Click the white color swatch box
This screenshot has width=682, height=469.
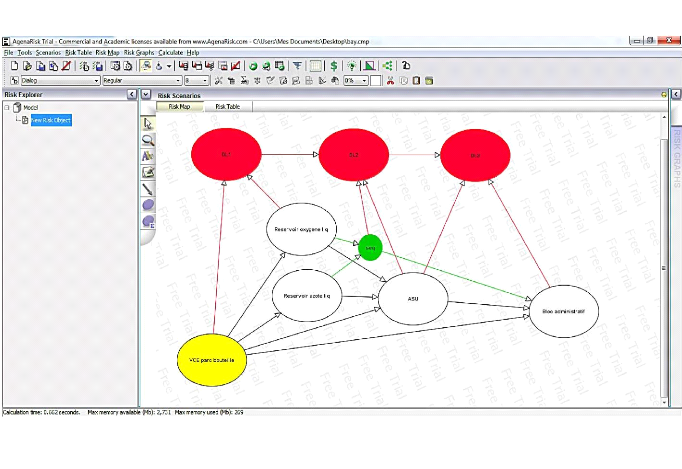point(376,80)
